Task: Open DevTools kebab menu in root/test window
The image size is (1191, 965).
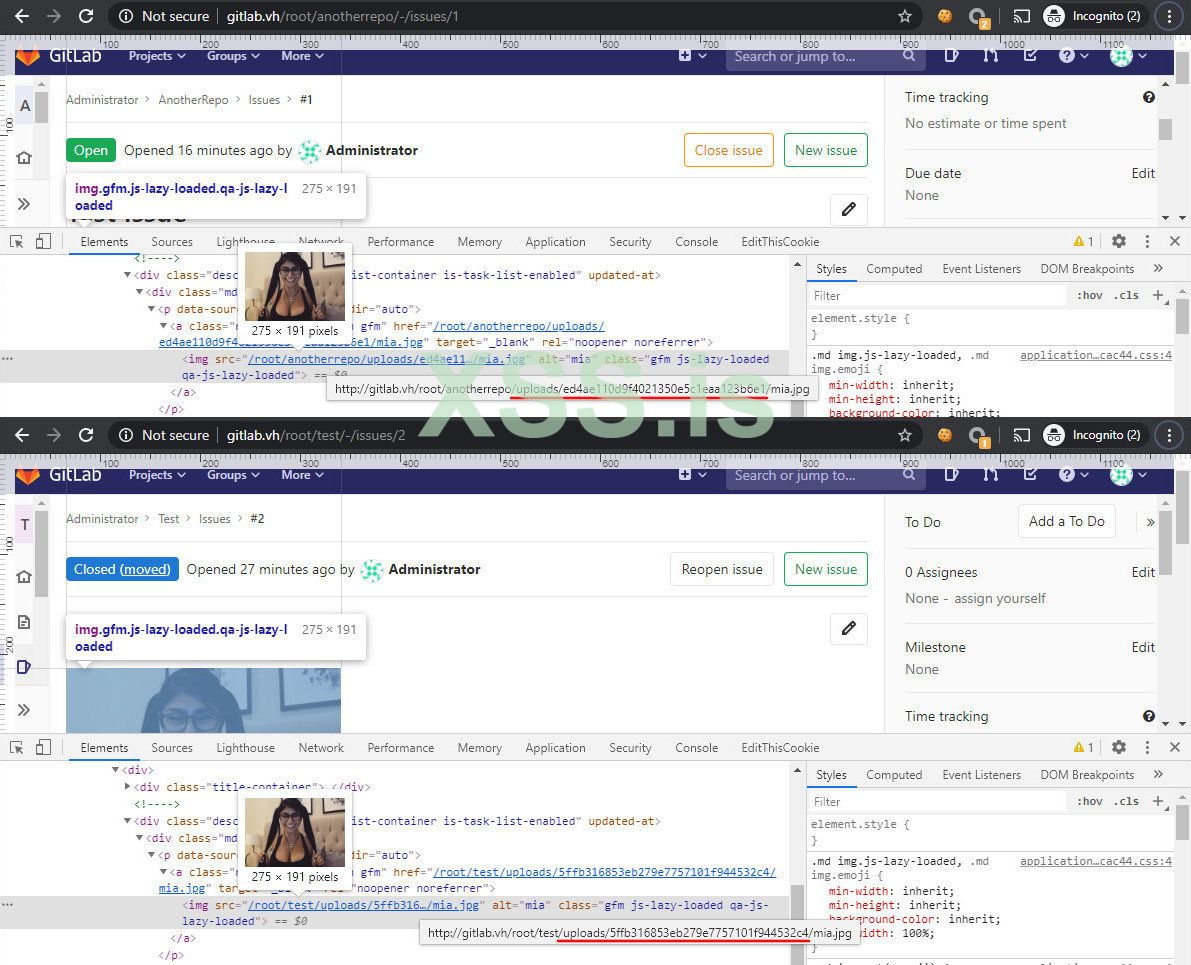Action: [x=1147, y=747]
